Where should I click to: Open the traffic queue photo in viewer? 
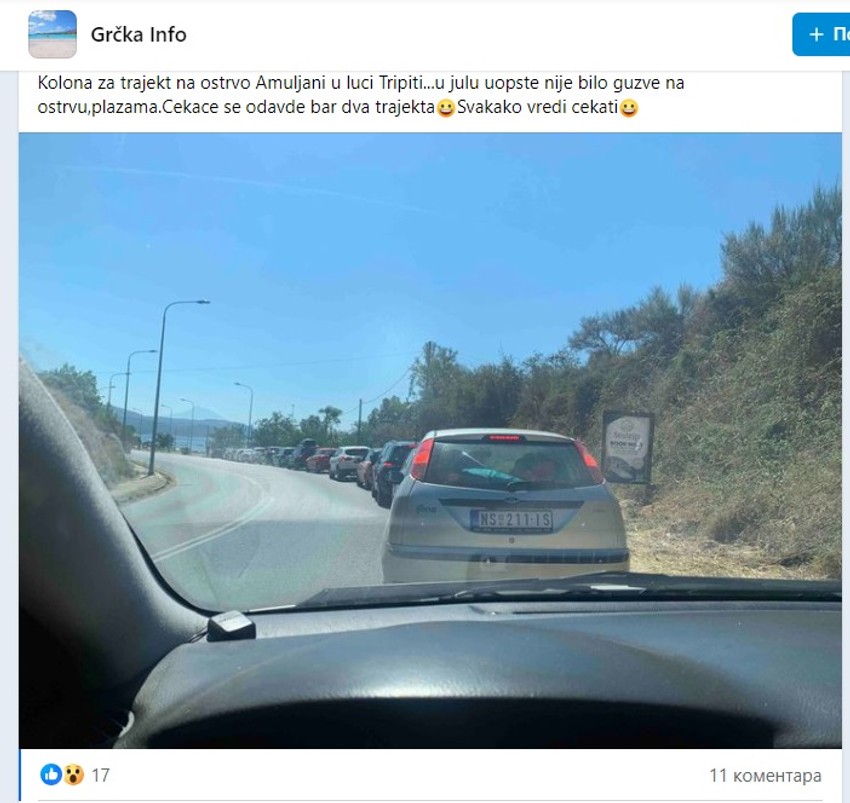click(430, 440)
